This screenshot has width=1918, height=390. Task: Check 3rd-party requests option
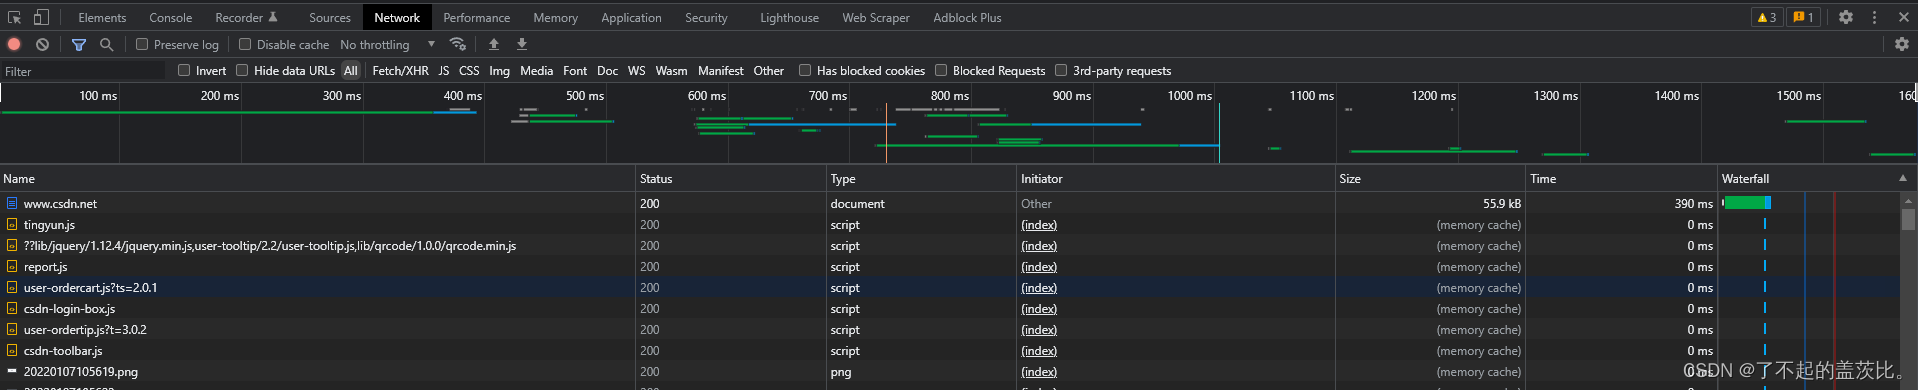point(1061,70)
